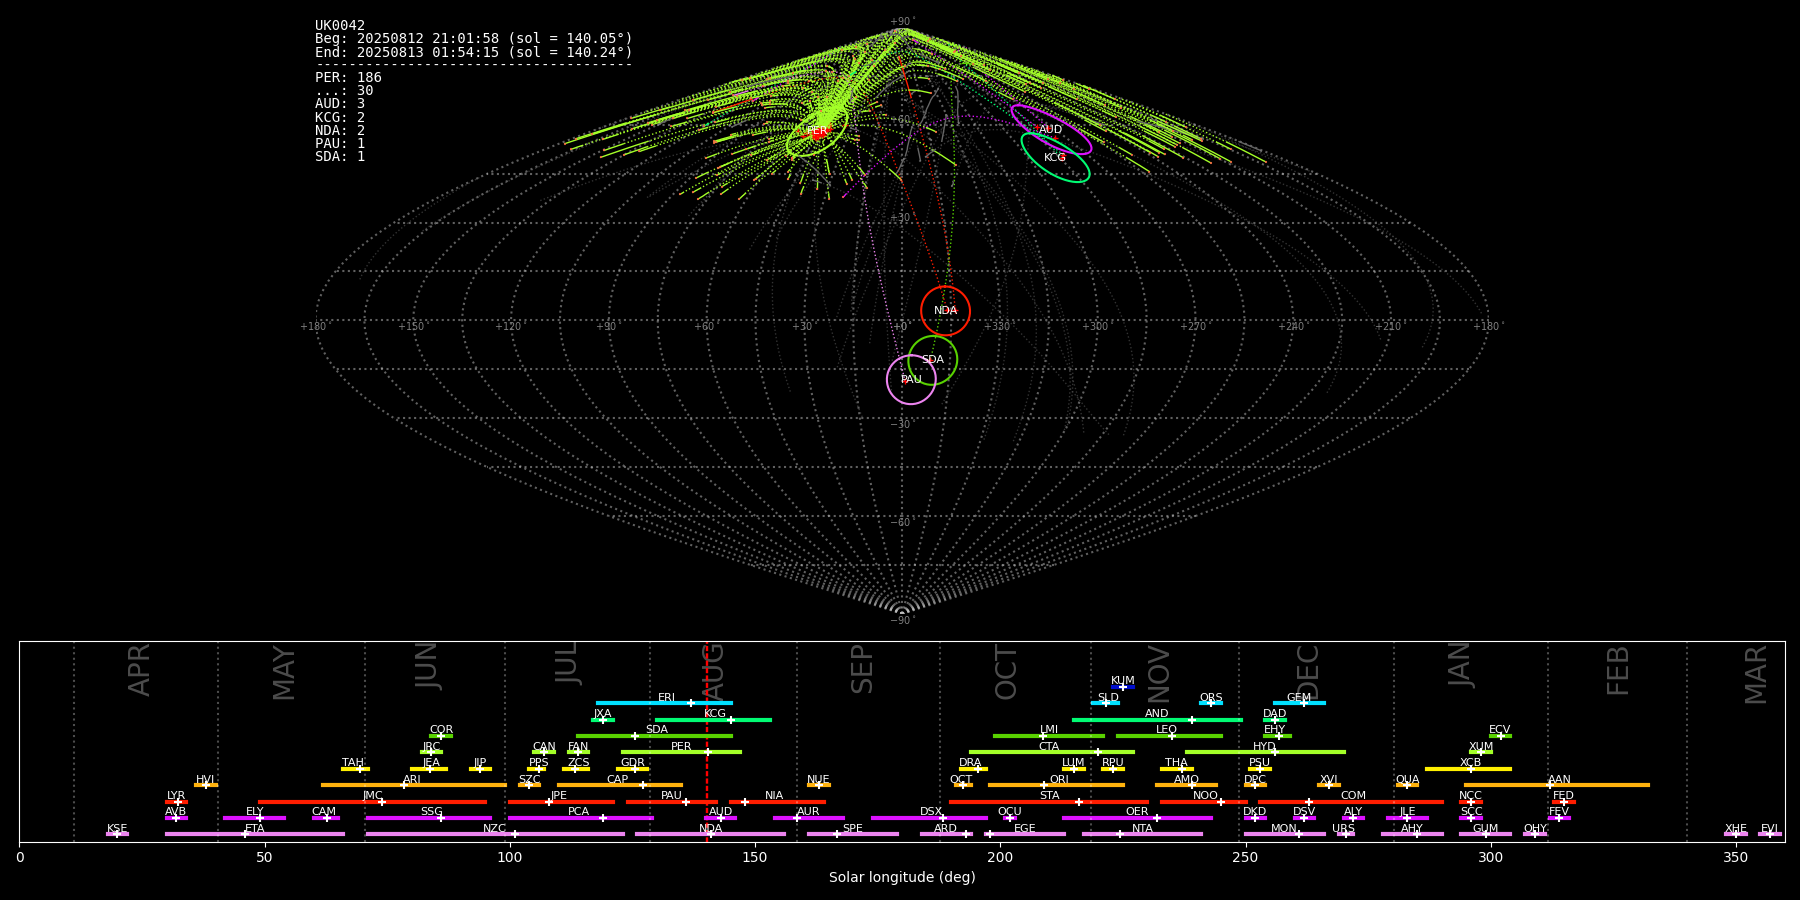Click the 'KCG: 2' count in the header list
1800x900 pixels.
[x=340, y=117]
